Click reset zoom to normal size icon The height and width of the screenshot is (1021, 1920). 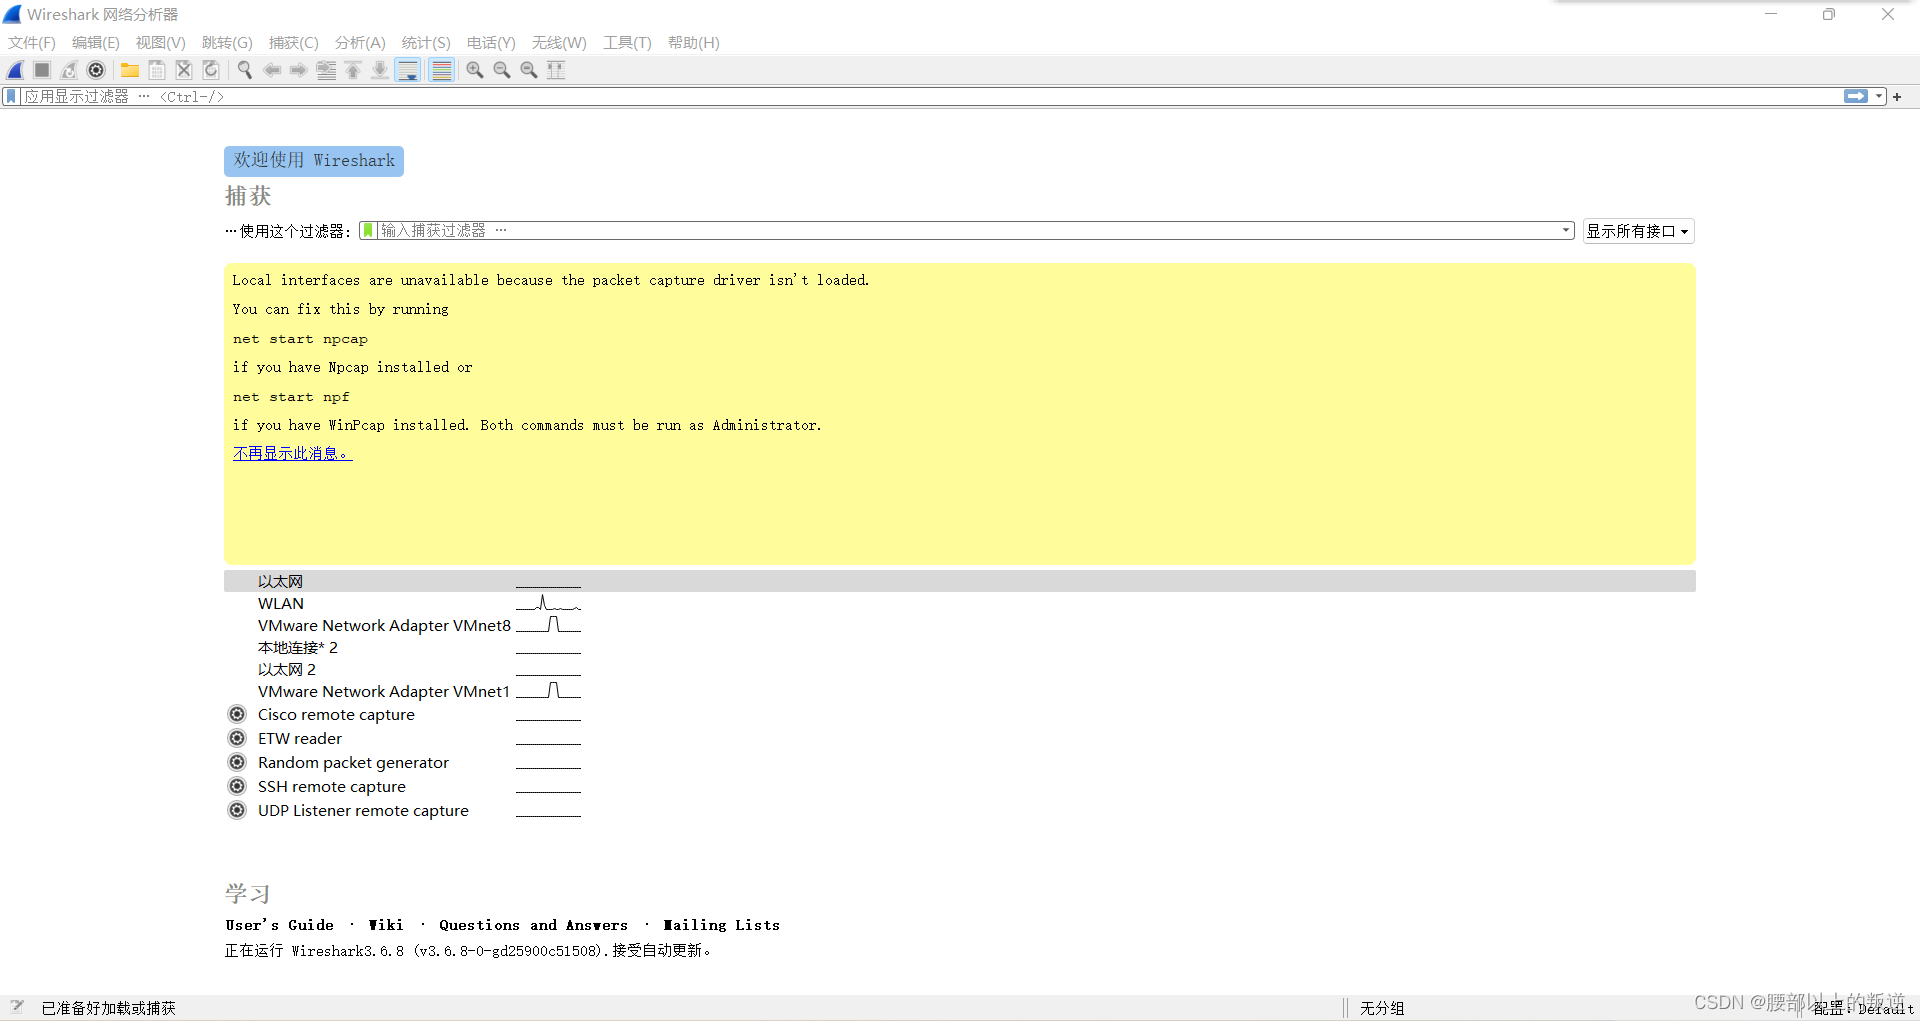click(529, 70)
